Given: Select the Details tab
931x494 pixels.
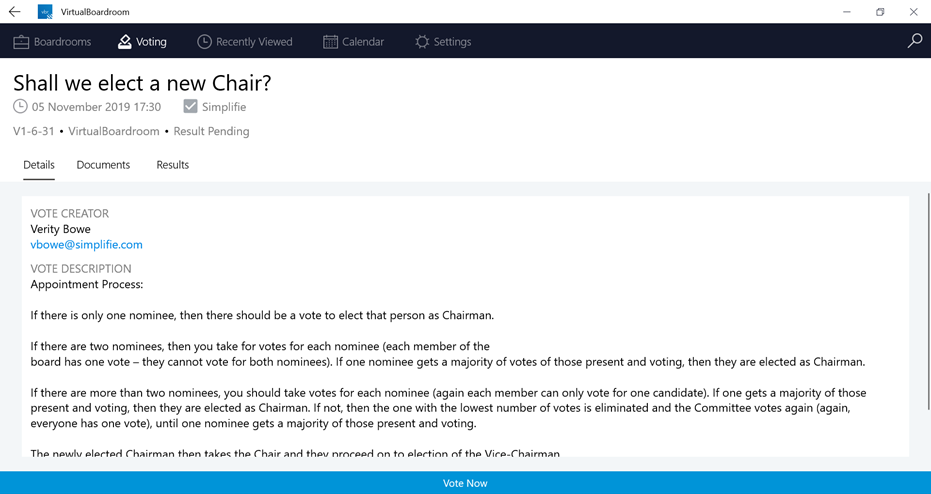Looking at the screenshot, I should pyautogui.click(x=39, y=165).
